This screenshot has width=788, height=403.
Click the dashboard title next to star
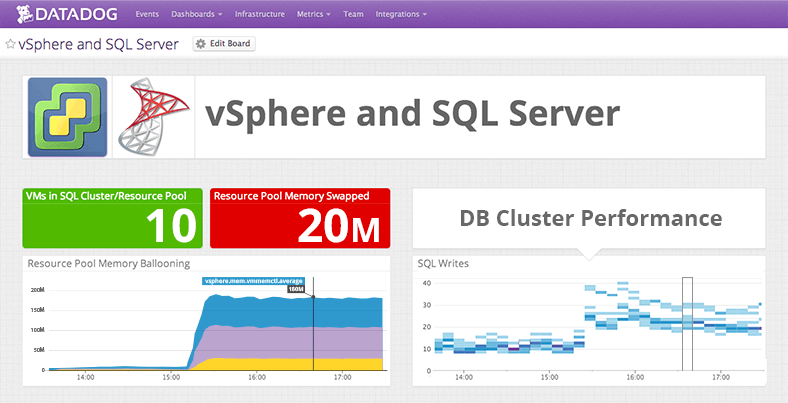click(98, 44)
